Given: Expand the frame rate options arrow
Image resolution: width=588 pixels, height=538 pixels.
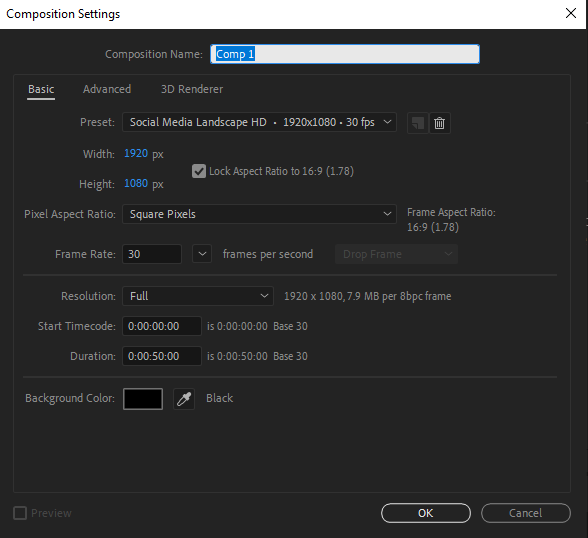Looking at the screenshot, I should [202, 254].
